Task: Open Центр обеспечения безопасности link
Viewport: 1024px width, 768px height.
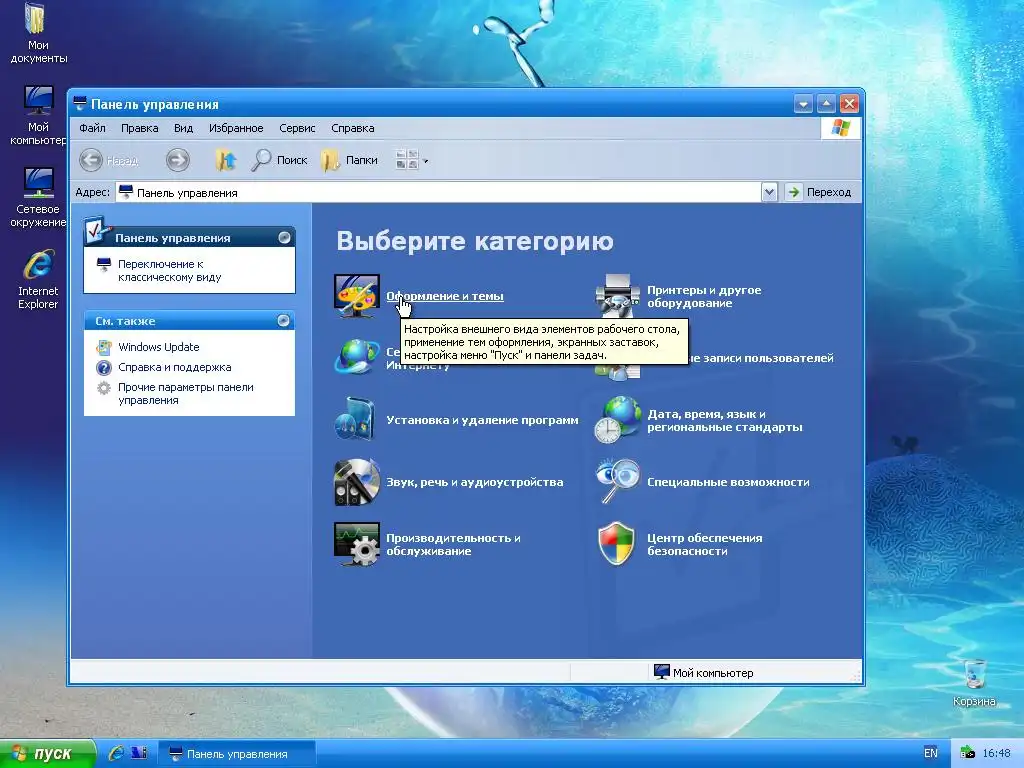Action: click(x=705, y=544)
